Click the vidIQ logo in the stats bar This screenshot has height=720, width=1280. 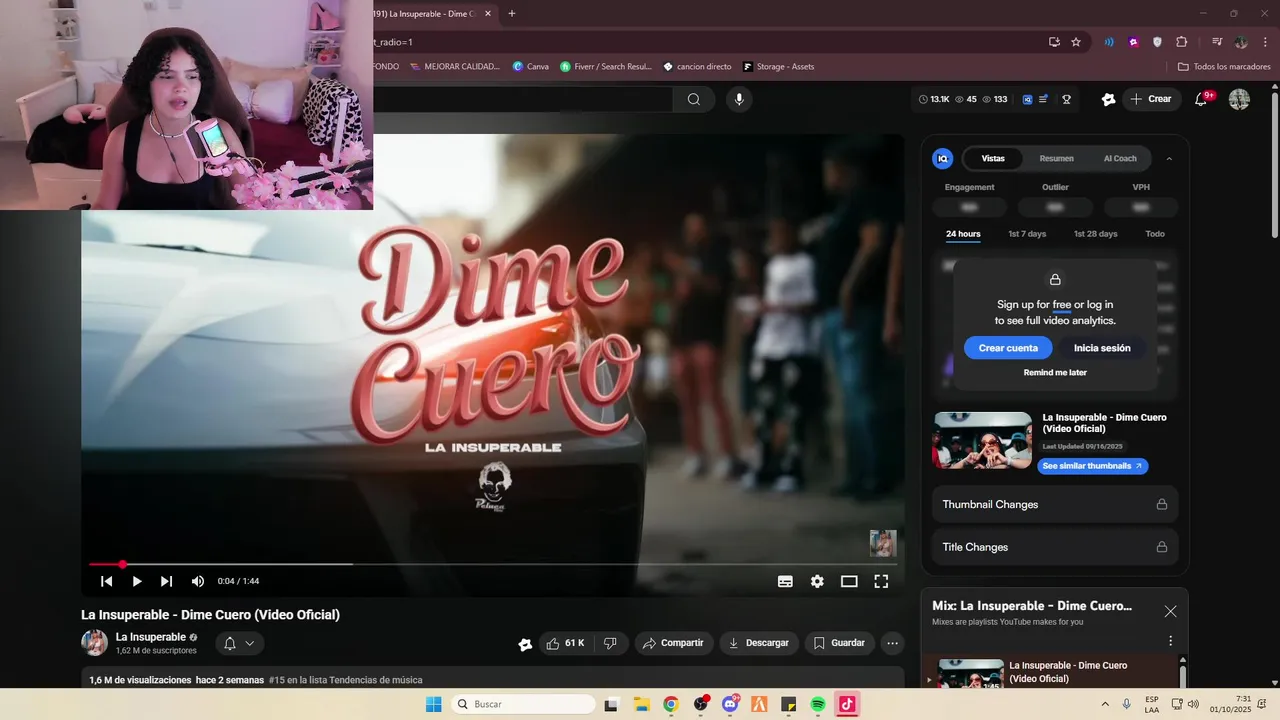tap(1027, 99)
